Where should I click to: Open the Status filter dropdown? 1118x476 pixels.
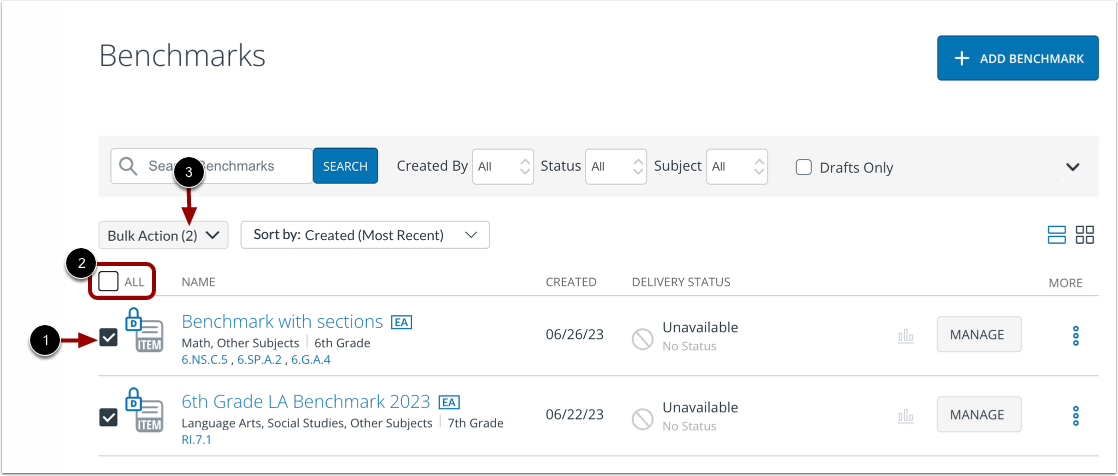tap(616, 167)
